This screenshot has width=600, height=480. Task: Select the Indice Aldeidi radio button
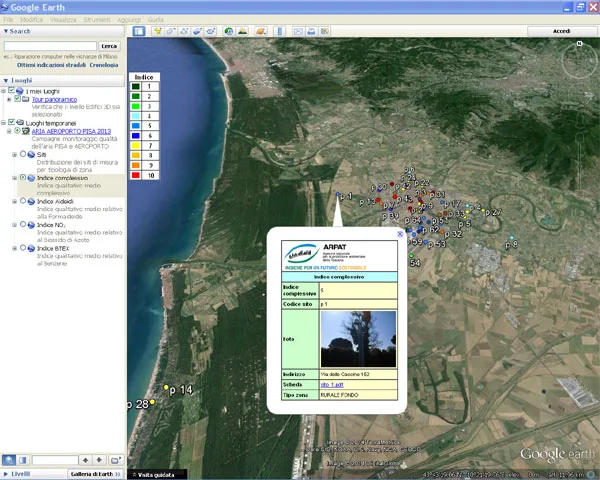point(23,201)
